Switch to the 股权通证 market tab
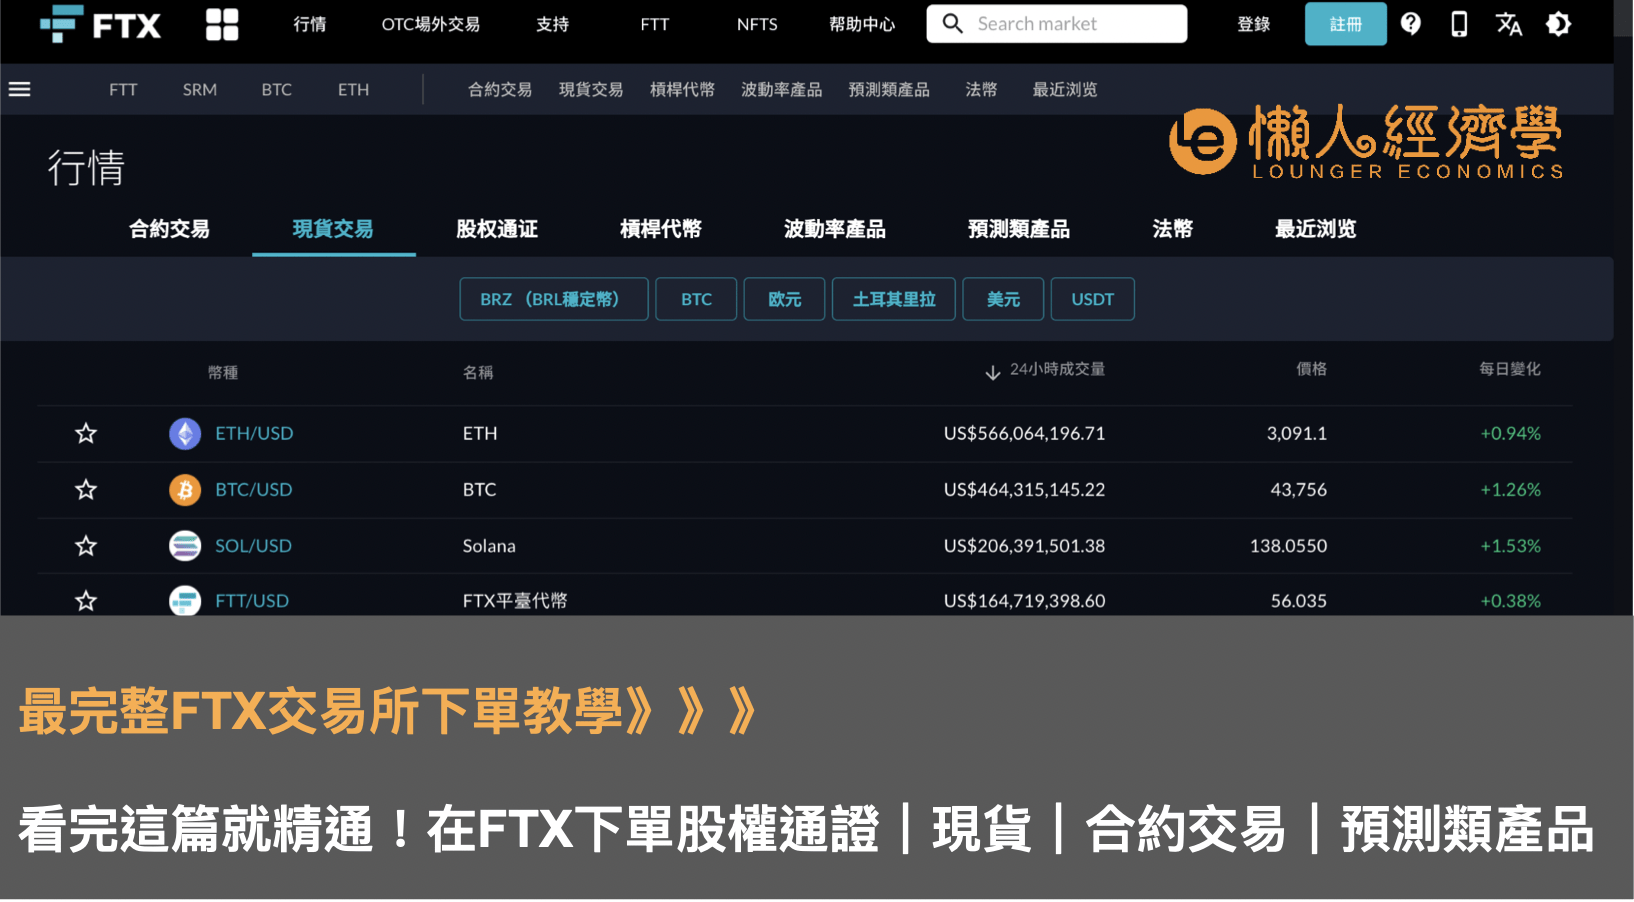 click(x=497, y=229)
